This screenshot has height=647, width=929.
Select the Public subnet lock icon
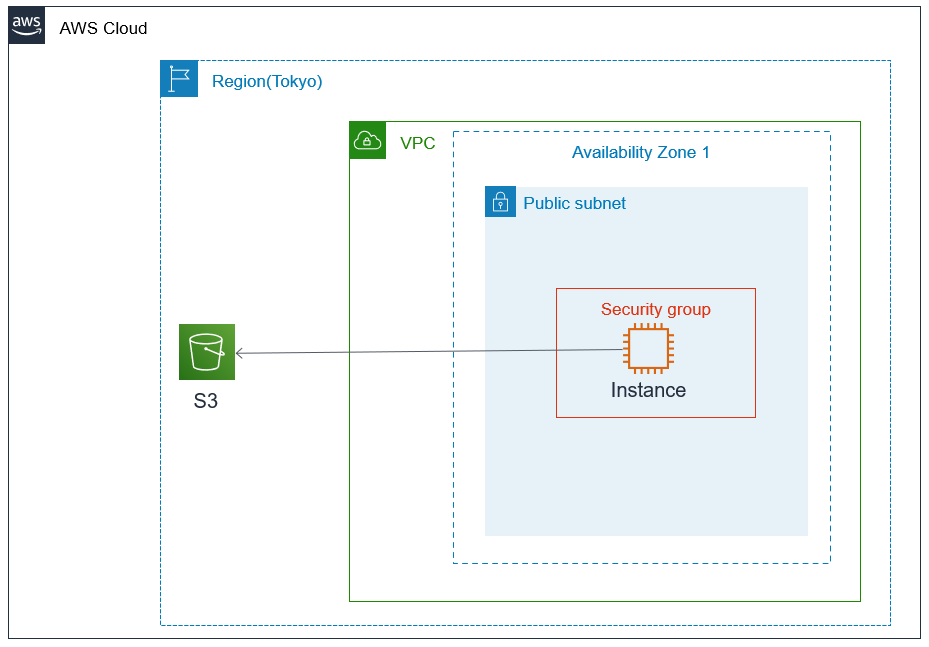(500, 201)
